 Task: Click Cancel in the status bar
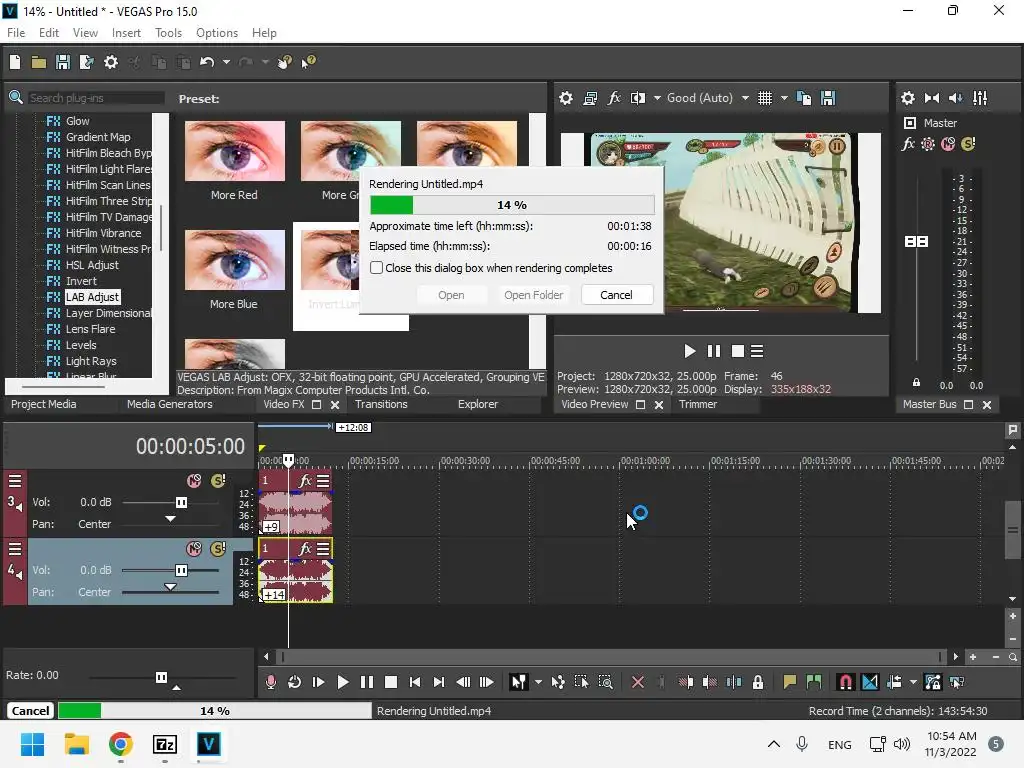30,711
